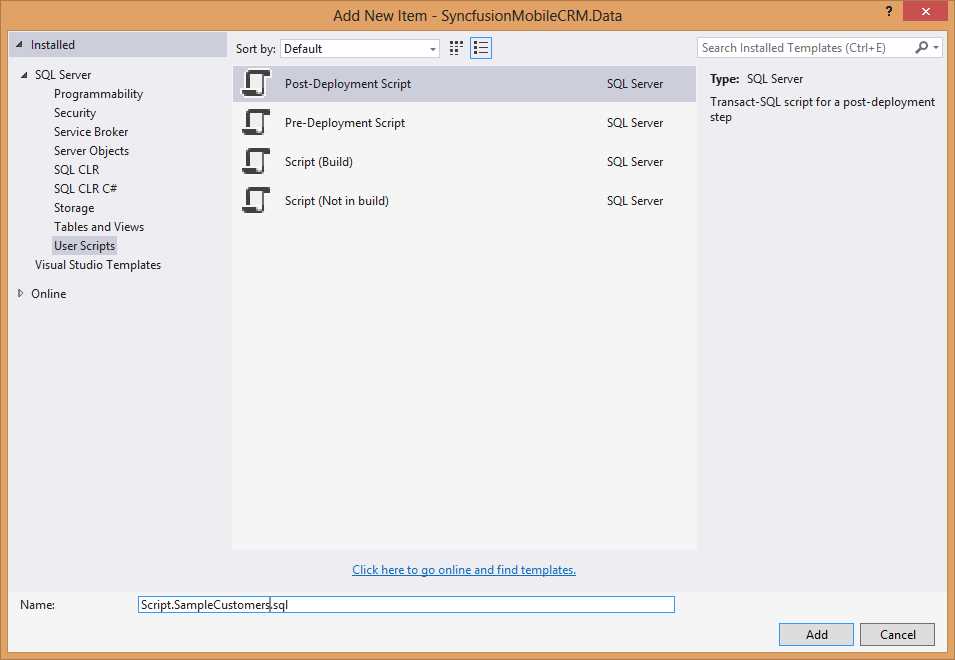The width and height of the screenshot is (955, 660).
Task: Select the Server Objects category
Action: [x=91, y=150]
